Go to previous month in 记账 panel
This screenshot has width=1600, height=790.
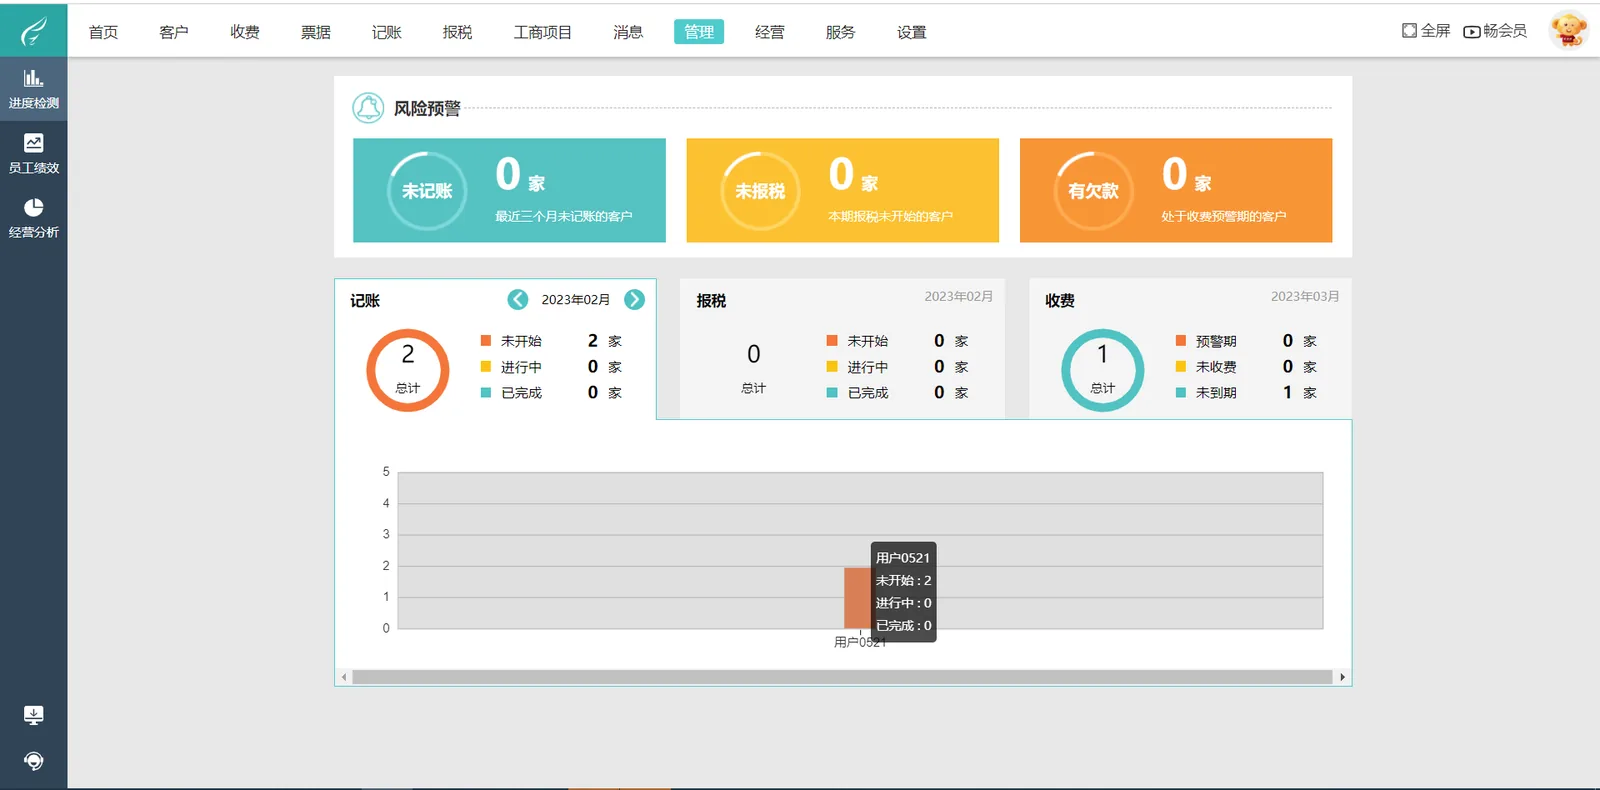pyautogui.click(x=518, y=300)
